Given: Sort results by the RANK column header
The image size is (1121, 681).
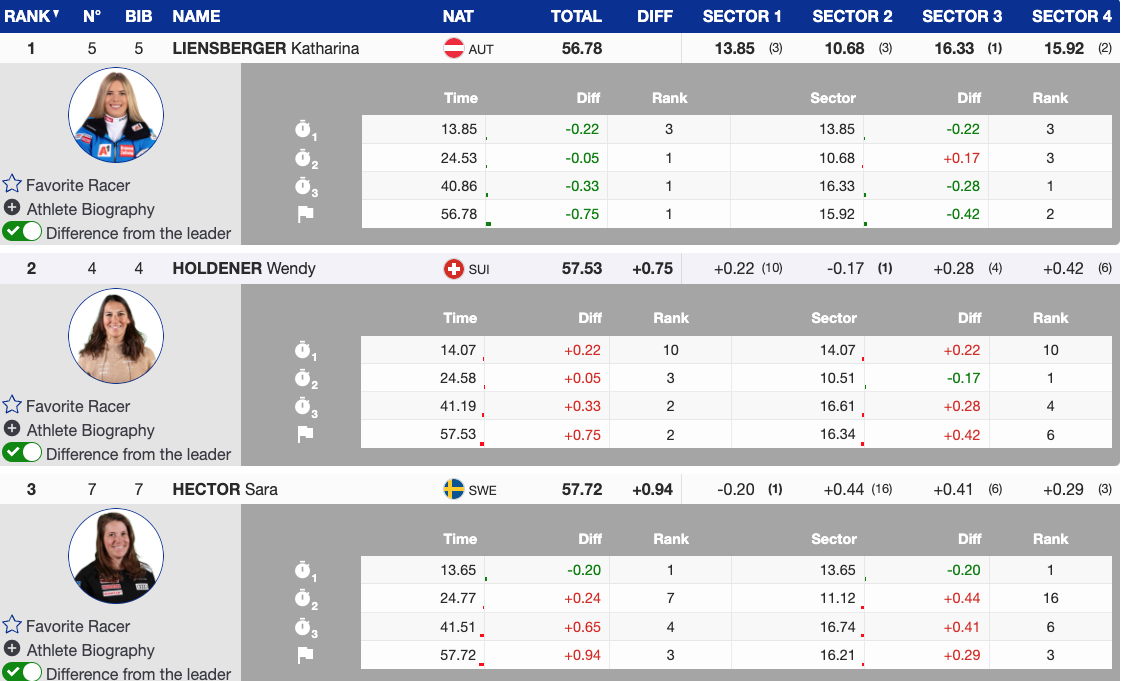Looking at the screenshot, I should coord(28,16).
